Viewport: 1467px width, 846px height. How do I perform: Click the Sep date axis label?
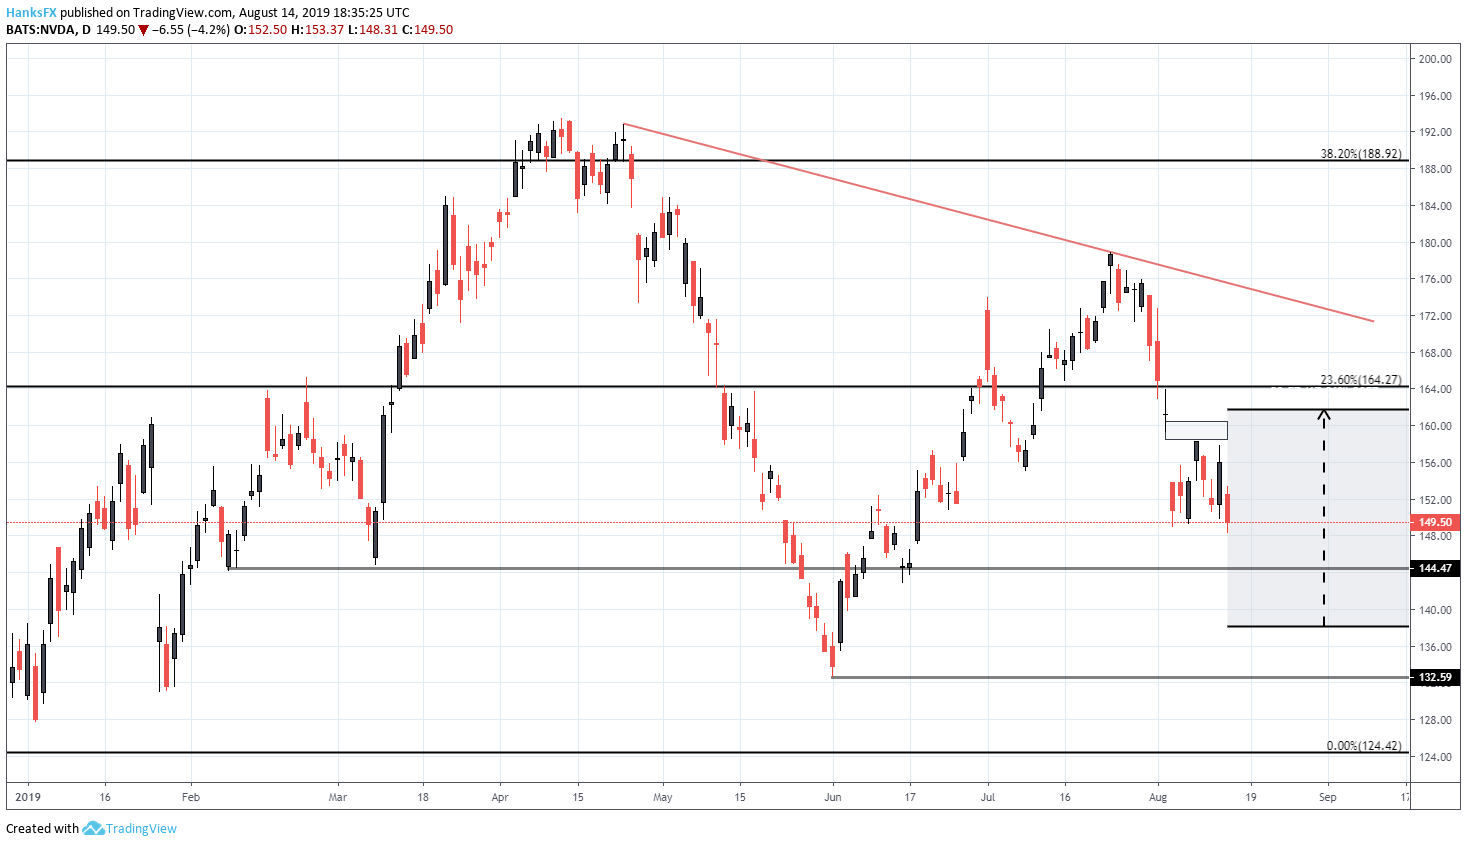click(1328, 797)
